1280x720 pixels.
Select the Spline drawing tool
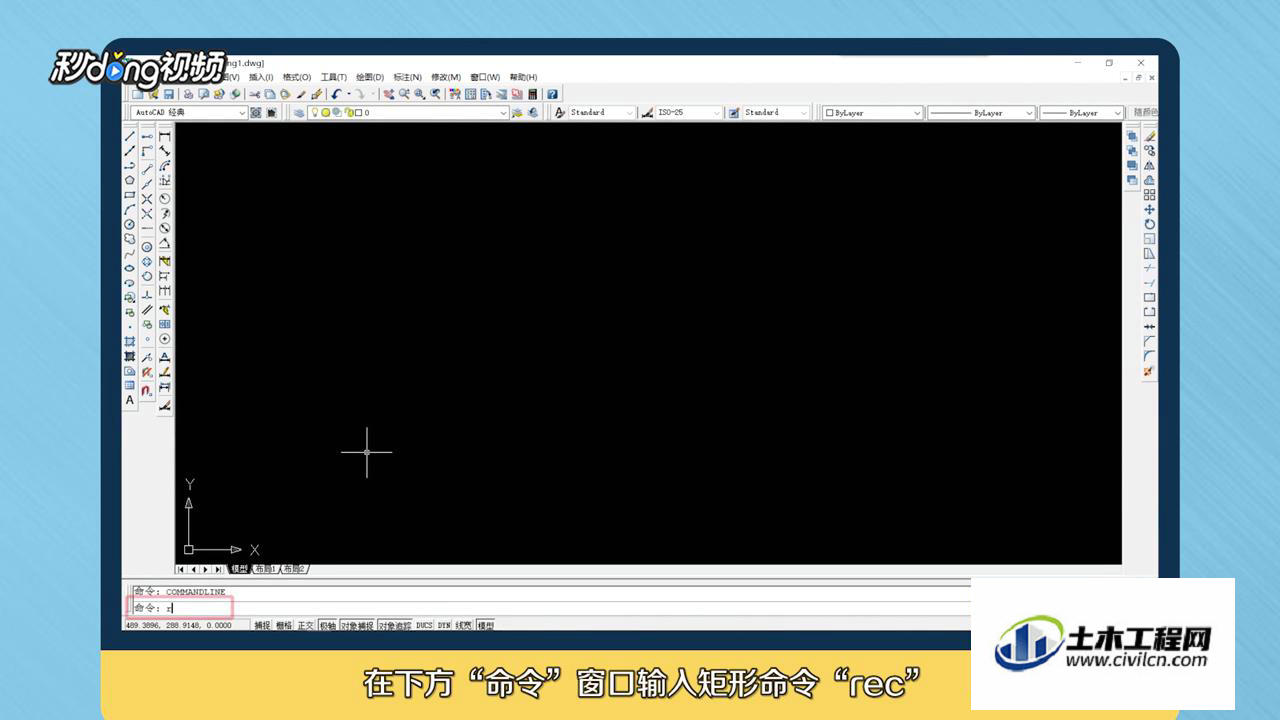[130, 254]
